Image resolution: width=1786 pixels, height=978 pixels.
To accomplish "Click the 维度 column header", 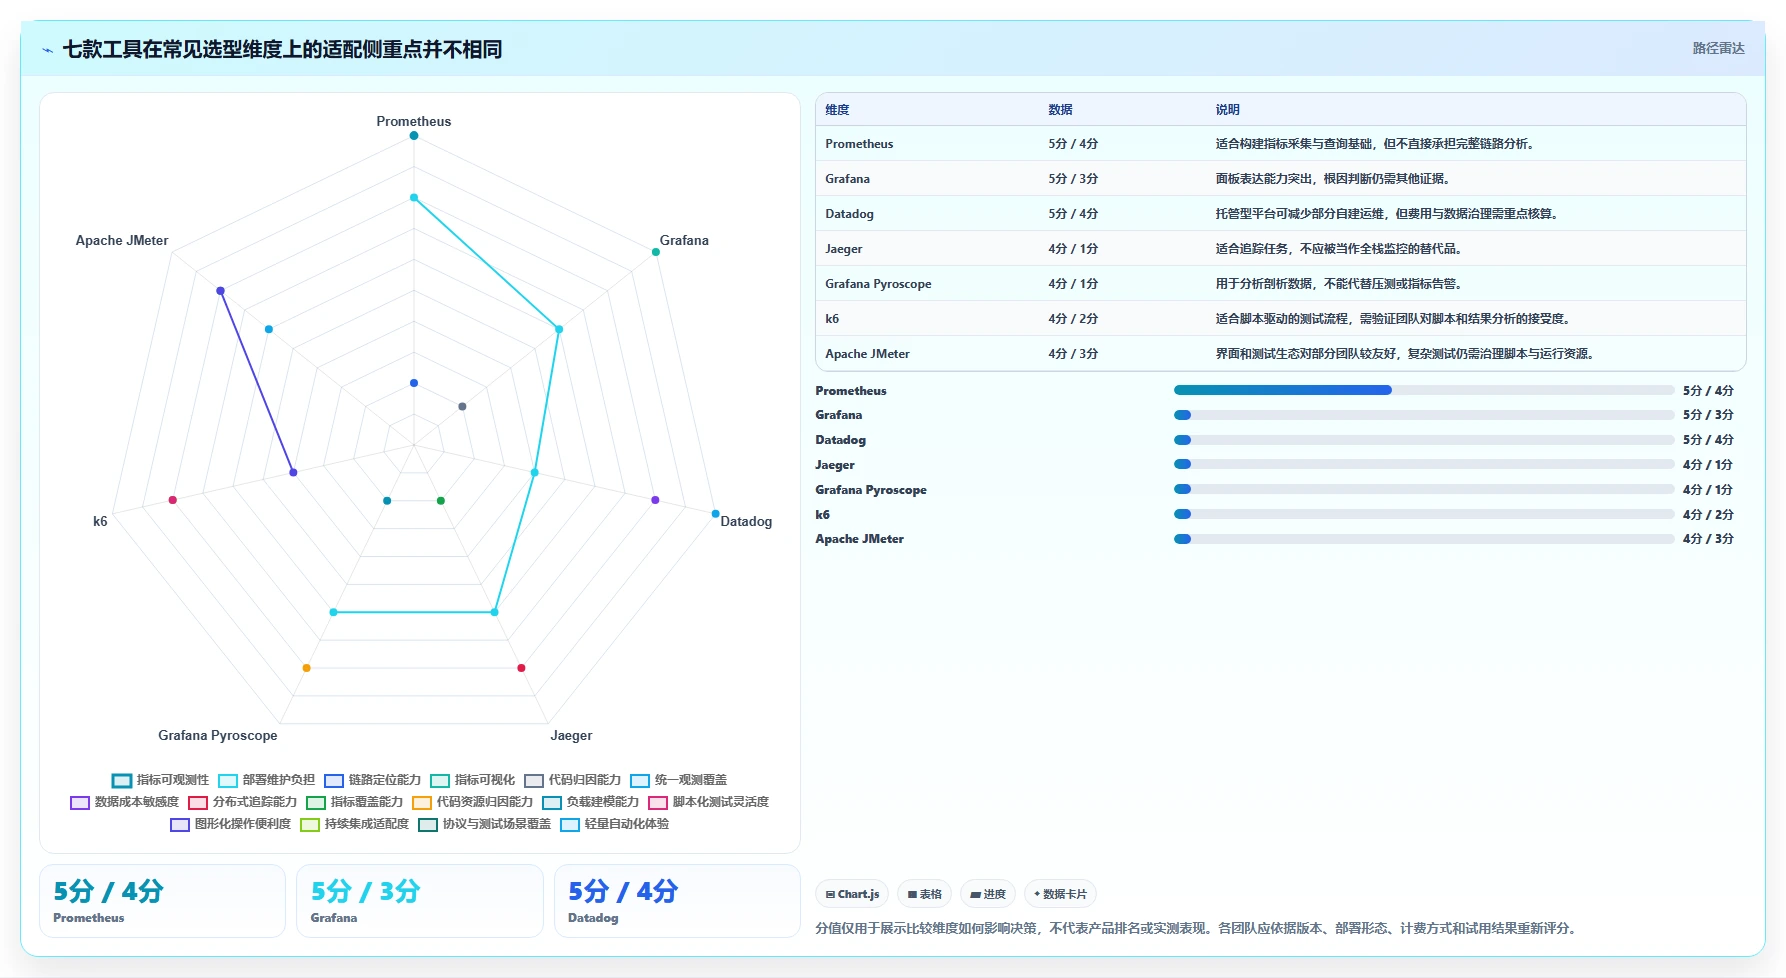I will pyautogui.click(x=837, y=110).
